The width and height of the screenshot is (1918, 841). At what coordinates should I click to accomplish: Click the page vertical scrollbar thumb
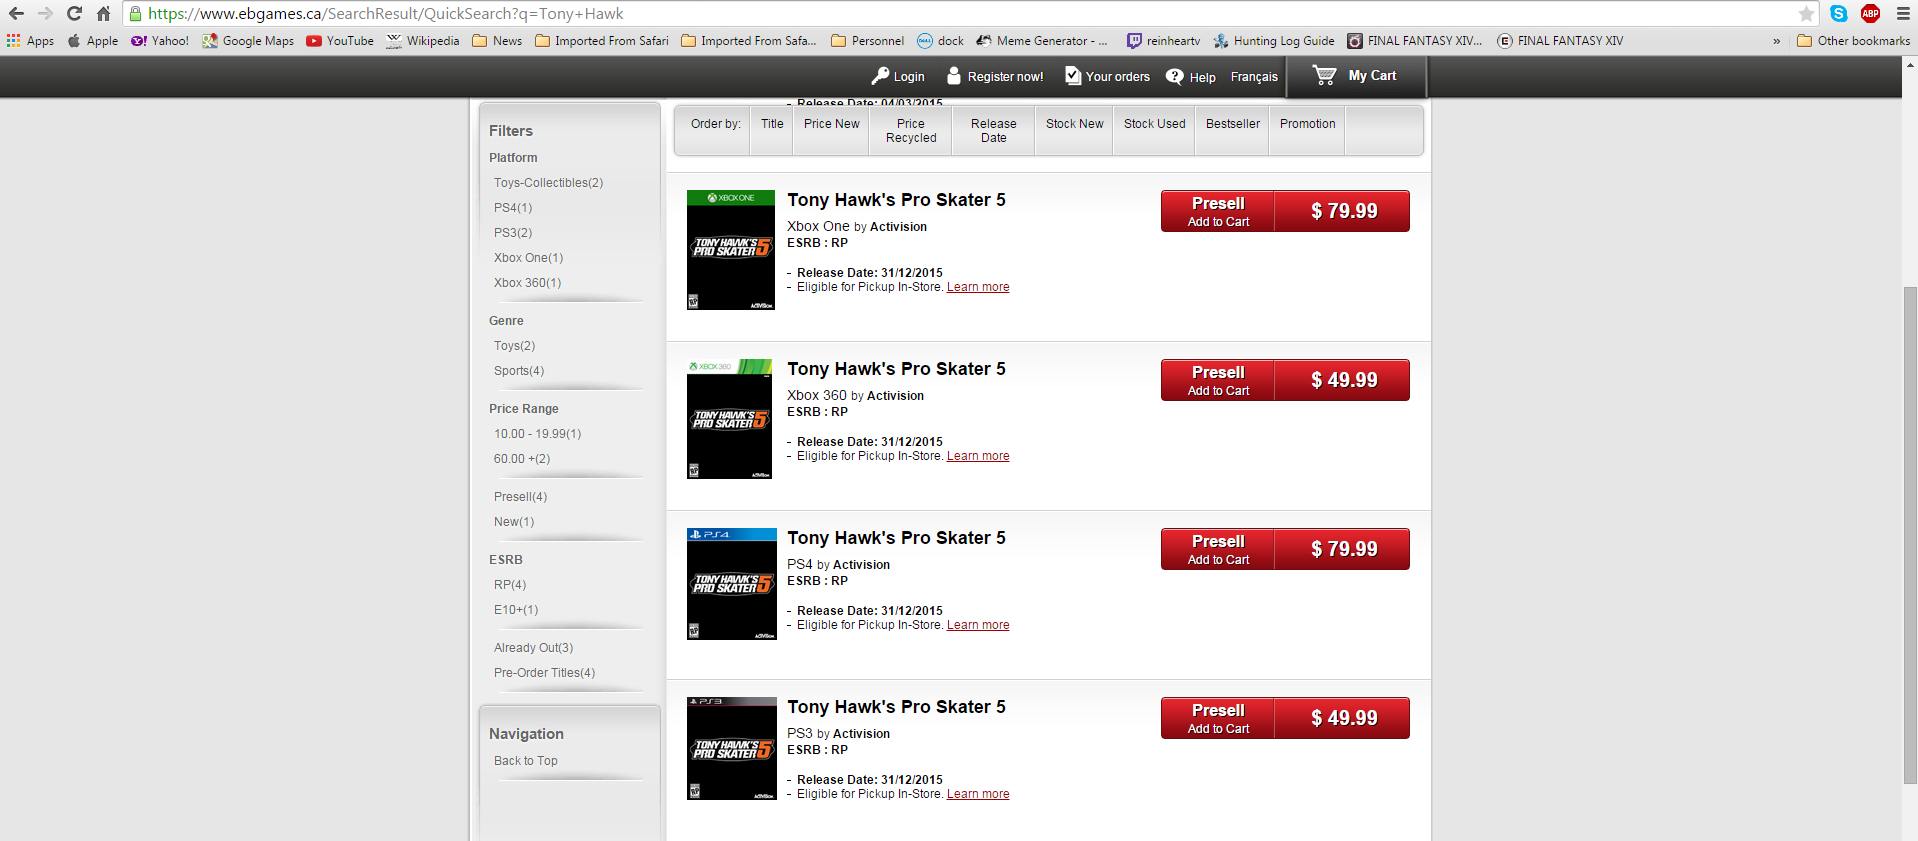(x=1910, y=536)
